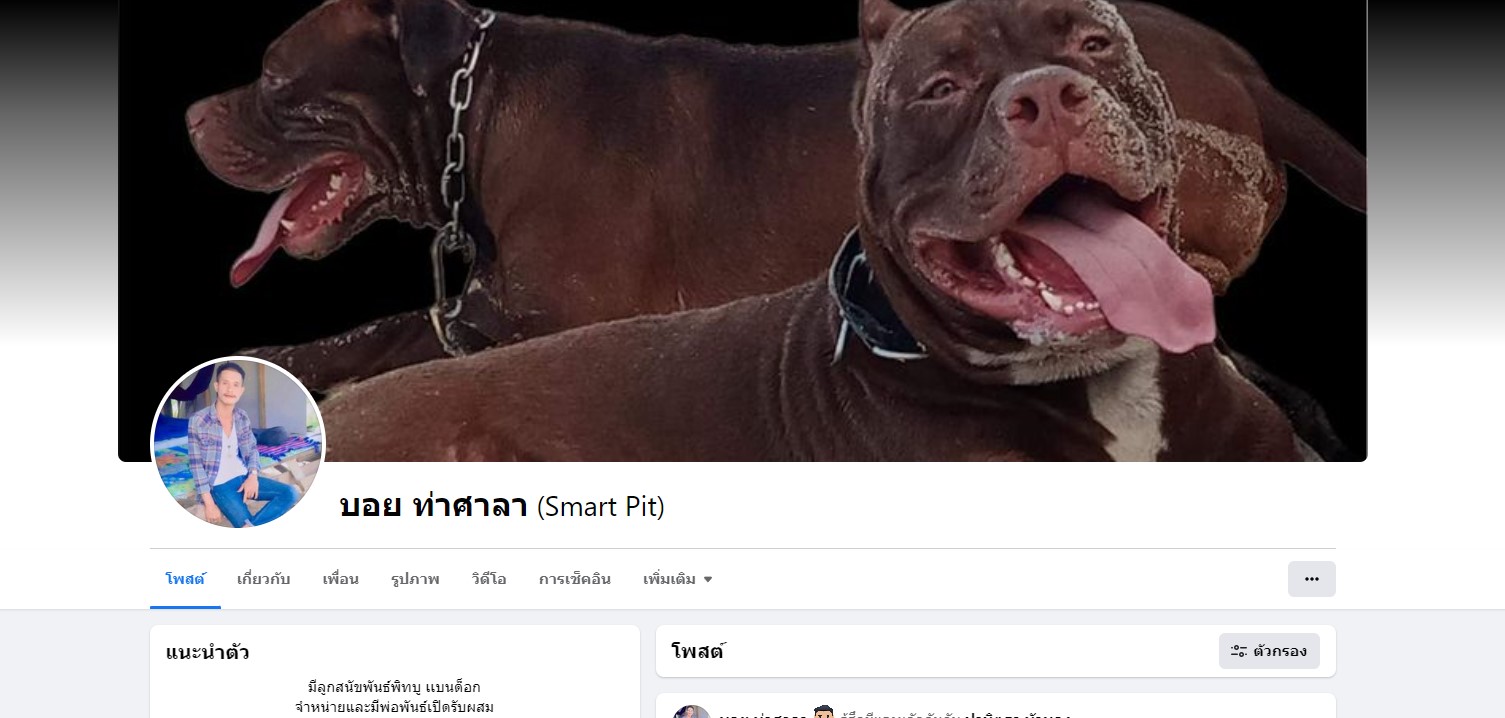Show the การเช็คอิน check-ins tab

(x=575, y=579)
